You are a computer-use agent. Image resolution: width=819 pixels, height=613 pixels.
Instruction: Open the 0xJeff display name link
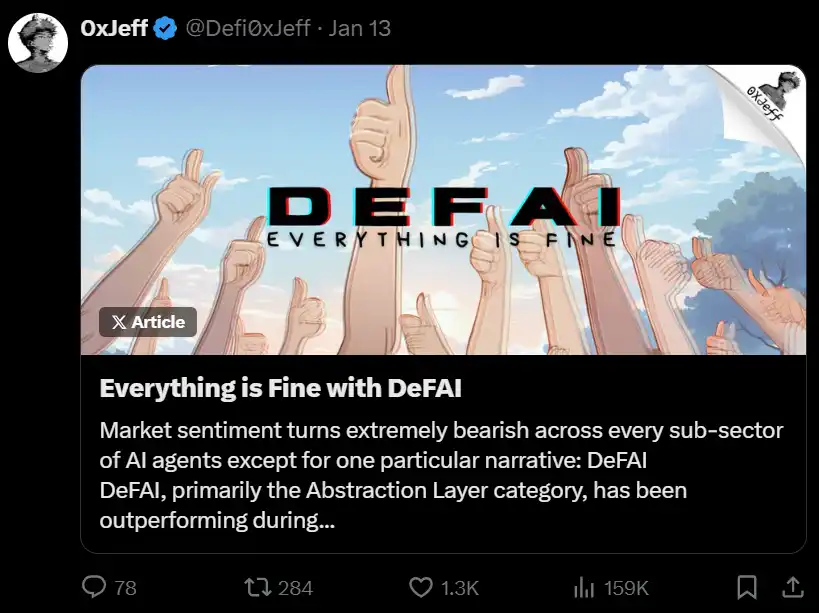114,29
